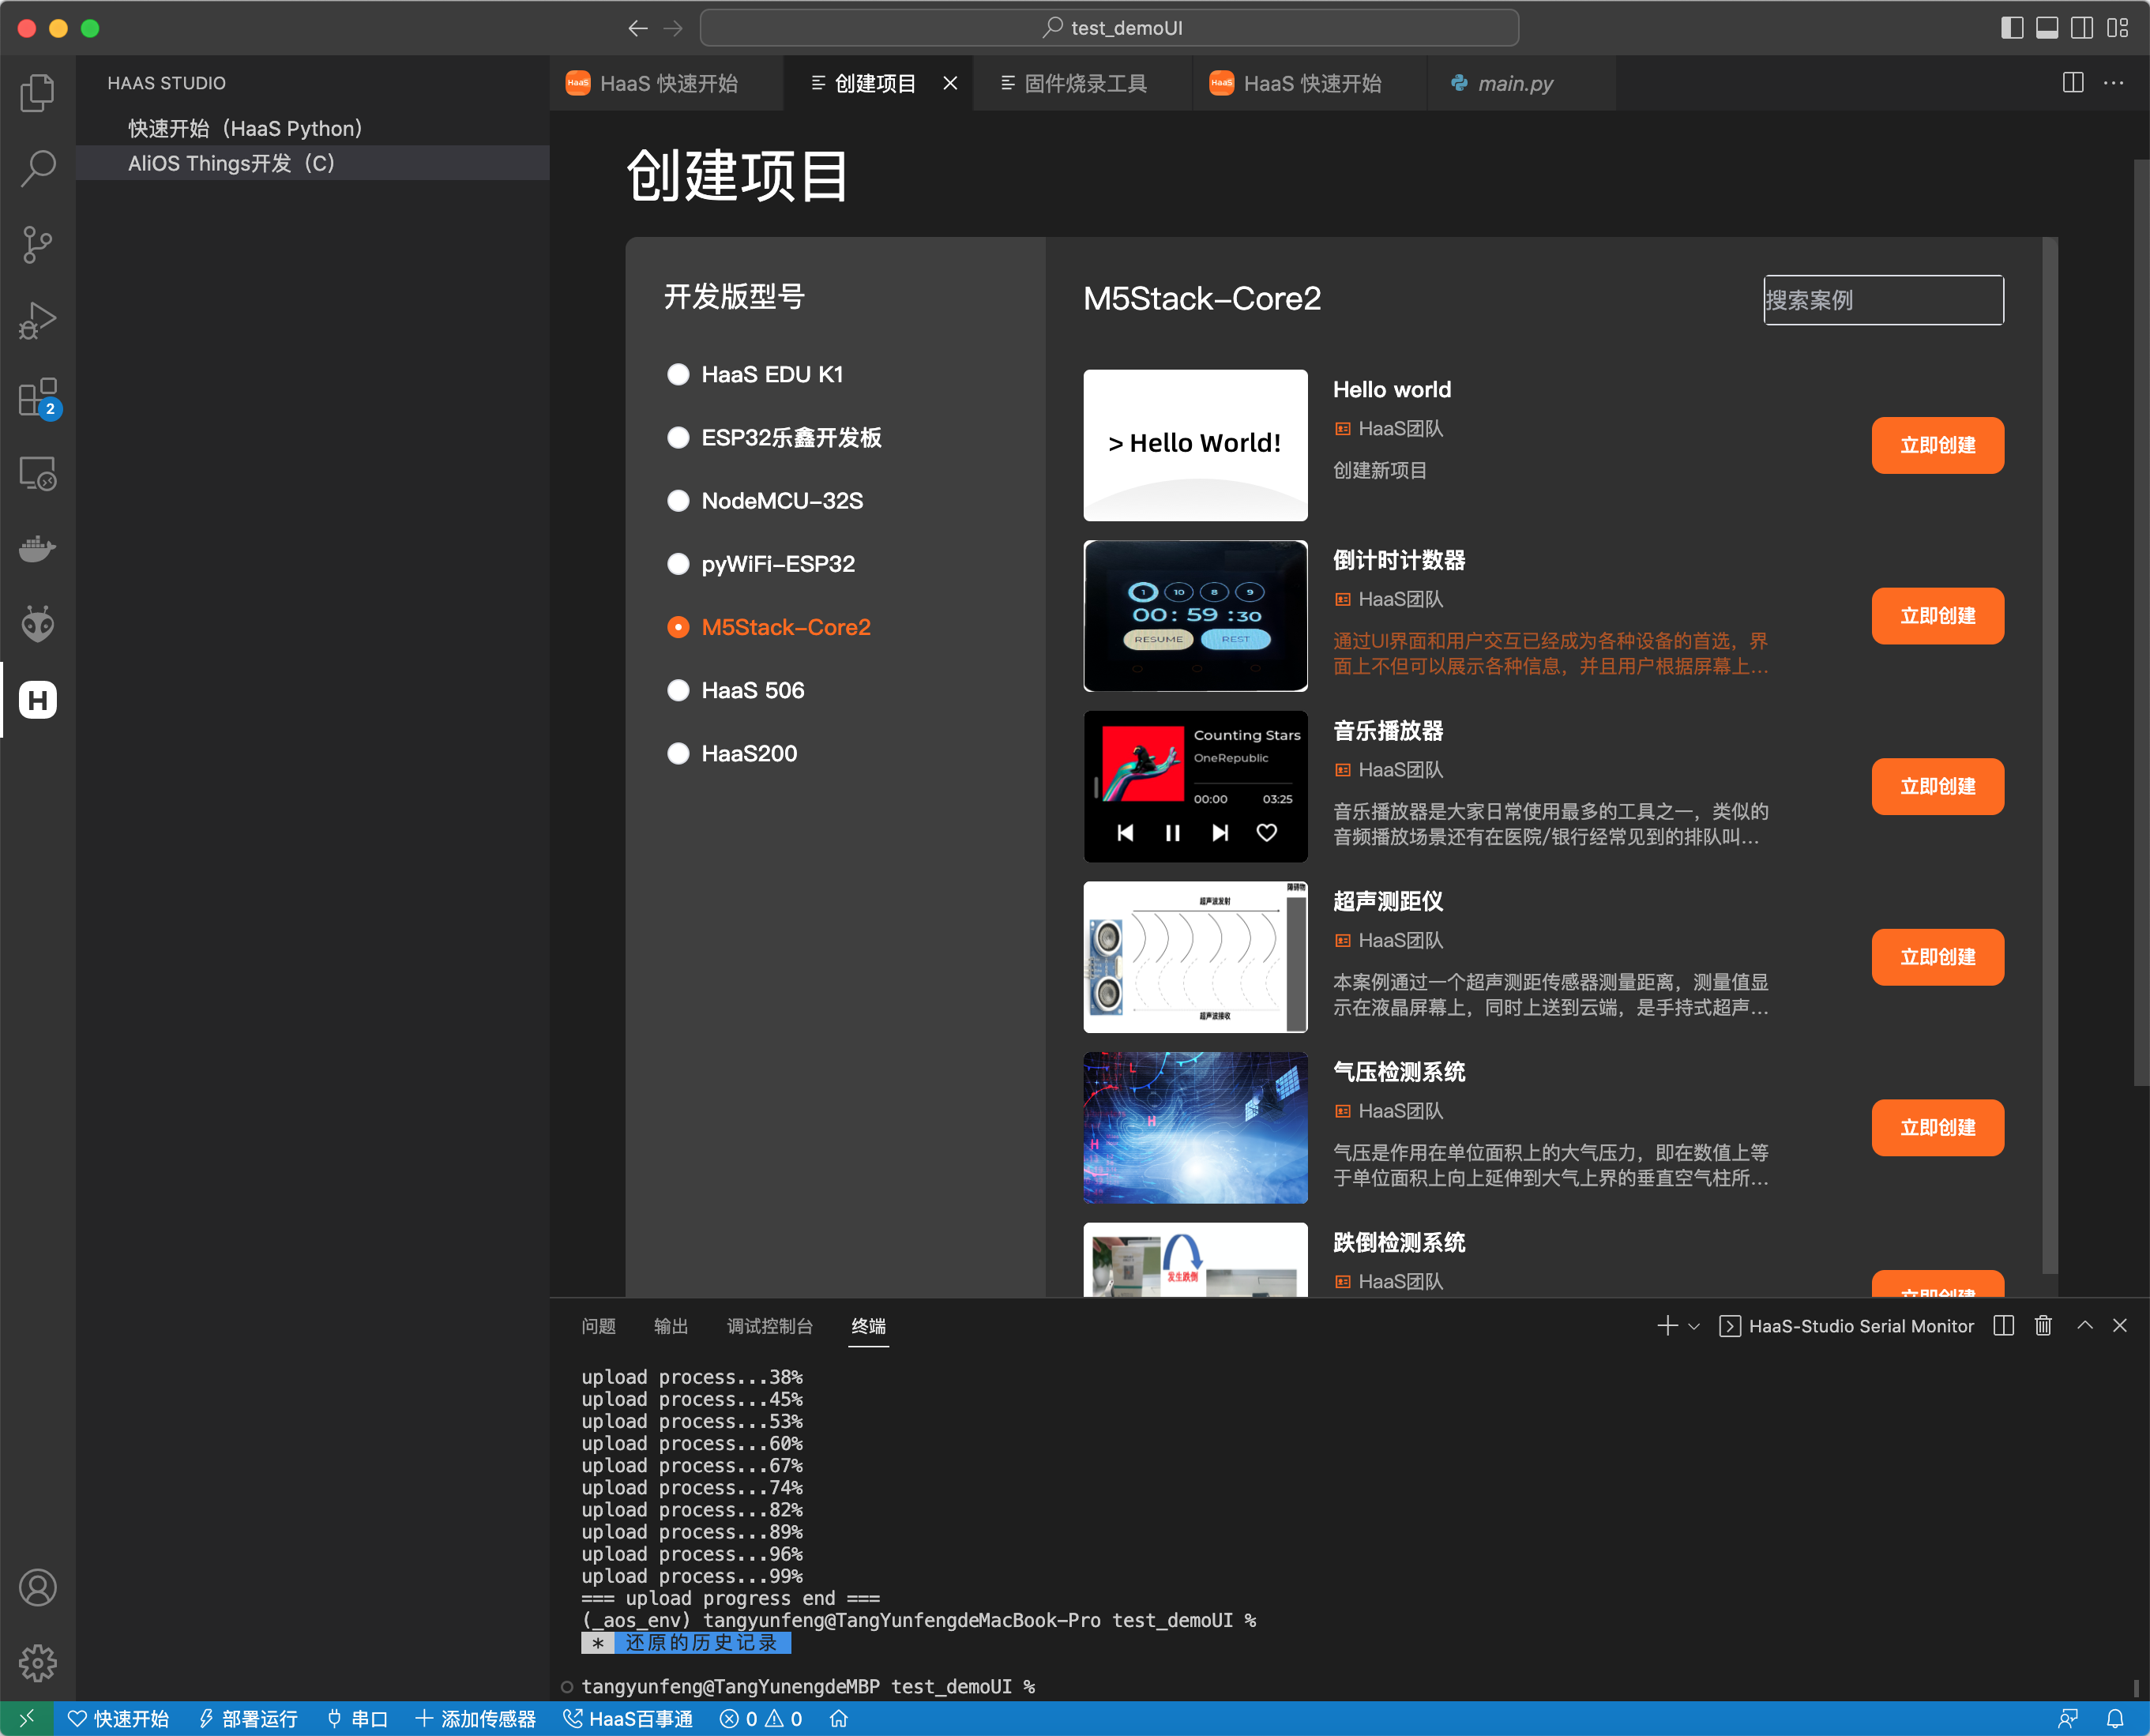Click the 搜索案例 search input field
Image resolution: width=2150 pixels, height=1736 pixels.
tap(1883, 299)
